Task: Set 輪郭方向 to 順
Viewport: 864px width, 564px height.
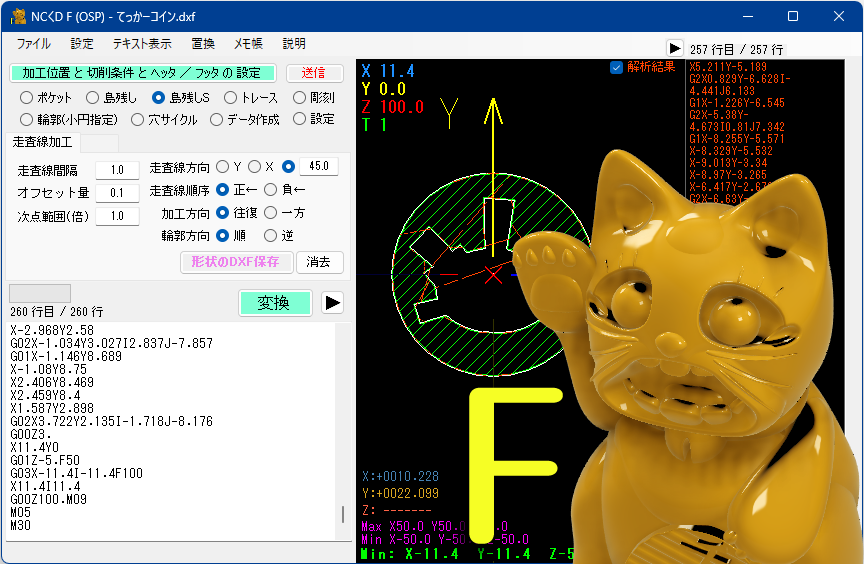Action: tap(223, 235)
